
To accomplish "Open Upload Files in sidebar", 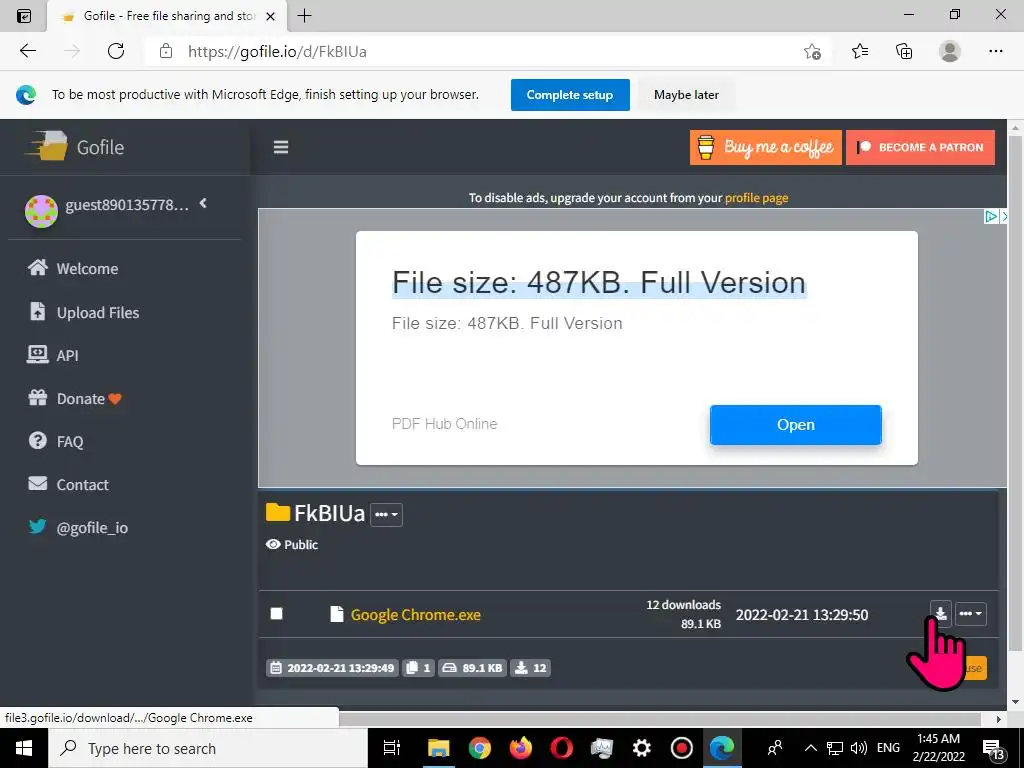I will coord(84,312).
